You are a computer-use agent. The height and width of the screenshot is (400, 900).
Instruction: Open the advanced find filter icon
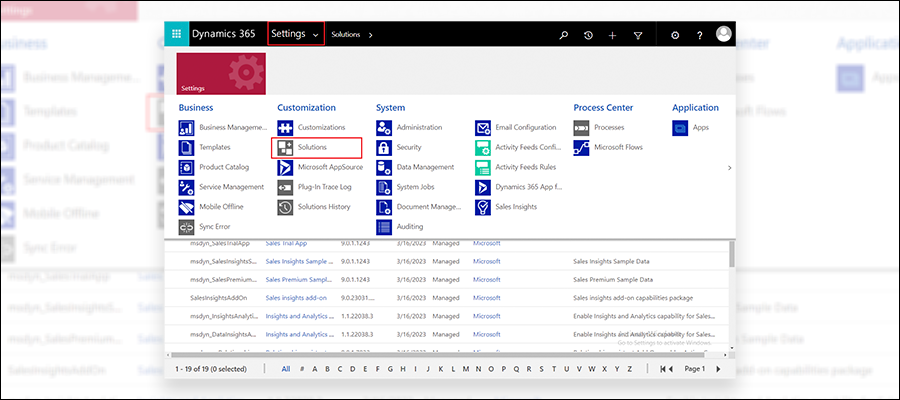[x=638, y=35]
